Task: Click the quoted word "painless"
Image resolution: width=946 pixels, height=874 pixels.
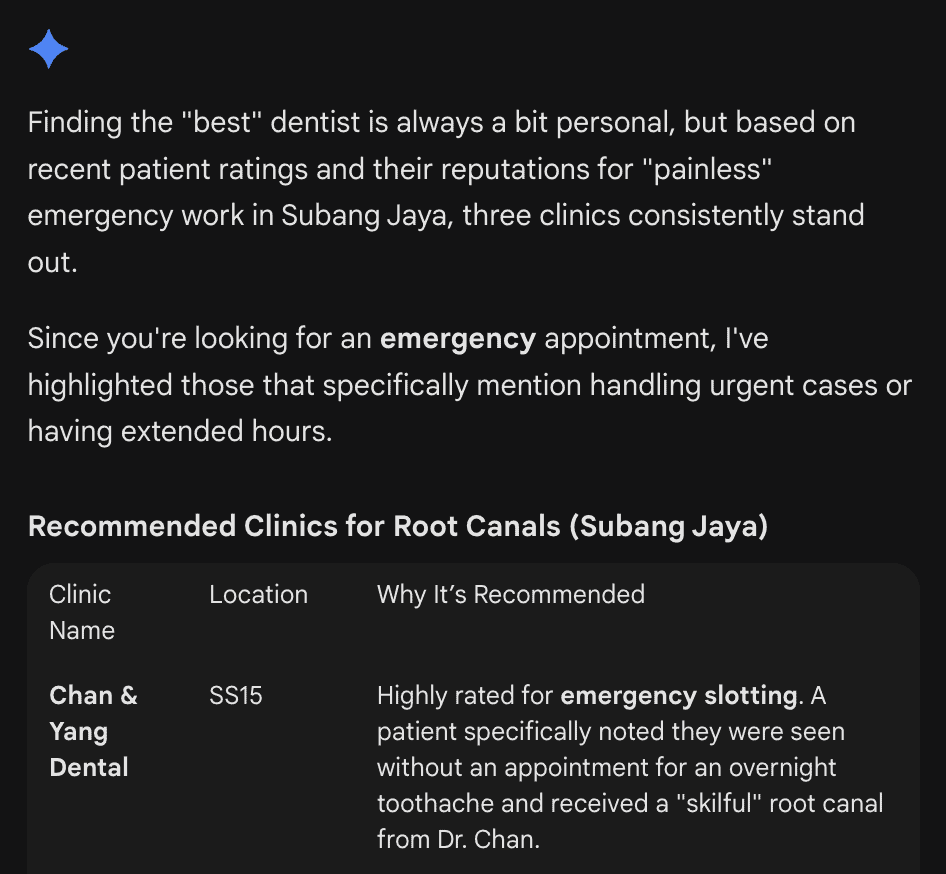Action: point(712,169)
